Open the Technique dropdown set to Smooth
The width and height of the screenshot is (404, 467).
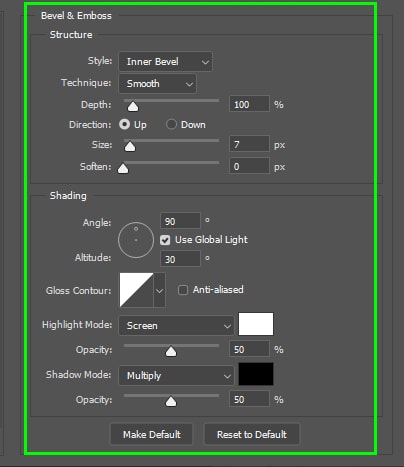(158, 84)
